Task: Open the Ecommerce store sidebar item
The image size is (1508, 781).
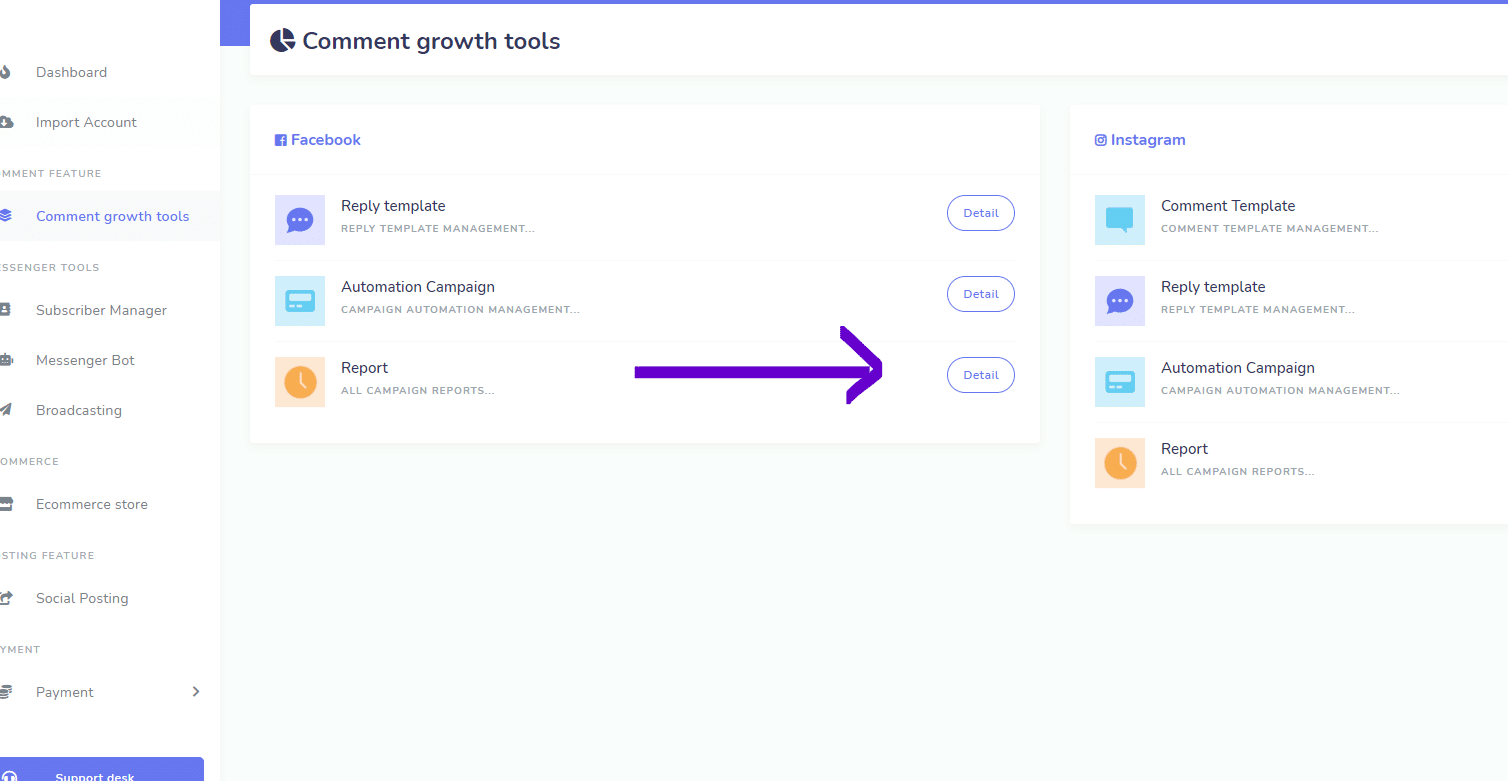Action: (92, 504)
